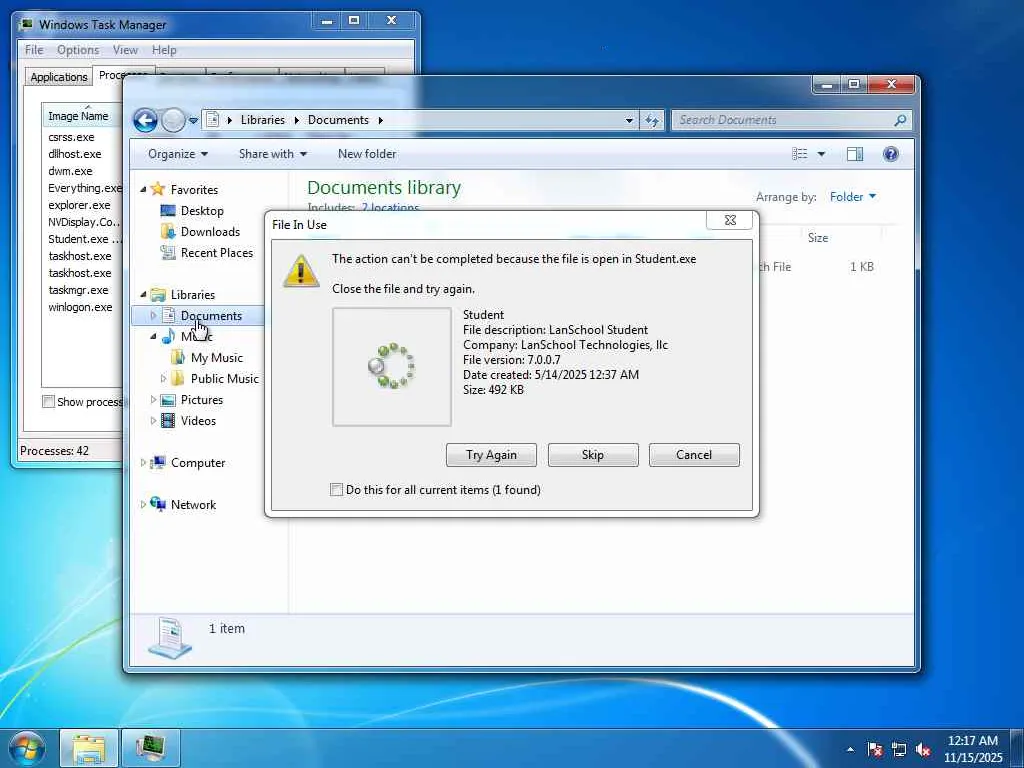Image resolution: width=1024 pixels, height=768 pixels.
Task: Collapse the Music library arrow
Action: tap(153, 337)
